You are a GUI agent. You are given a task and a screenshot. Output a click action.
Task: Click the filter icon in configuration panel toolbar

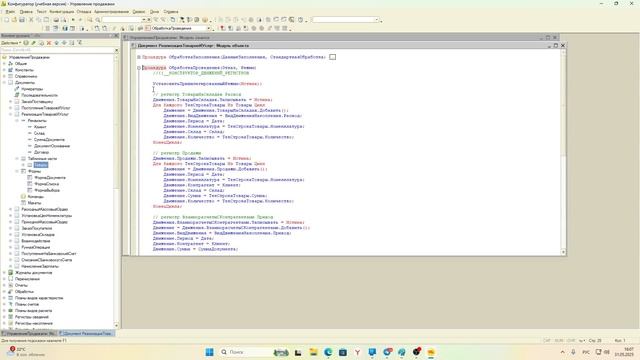(80, 43)
